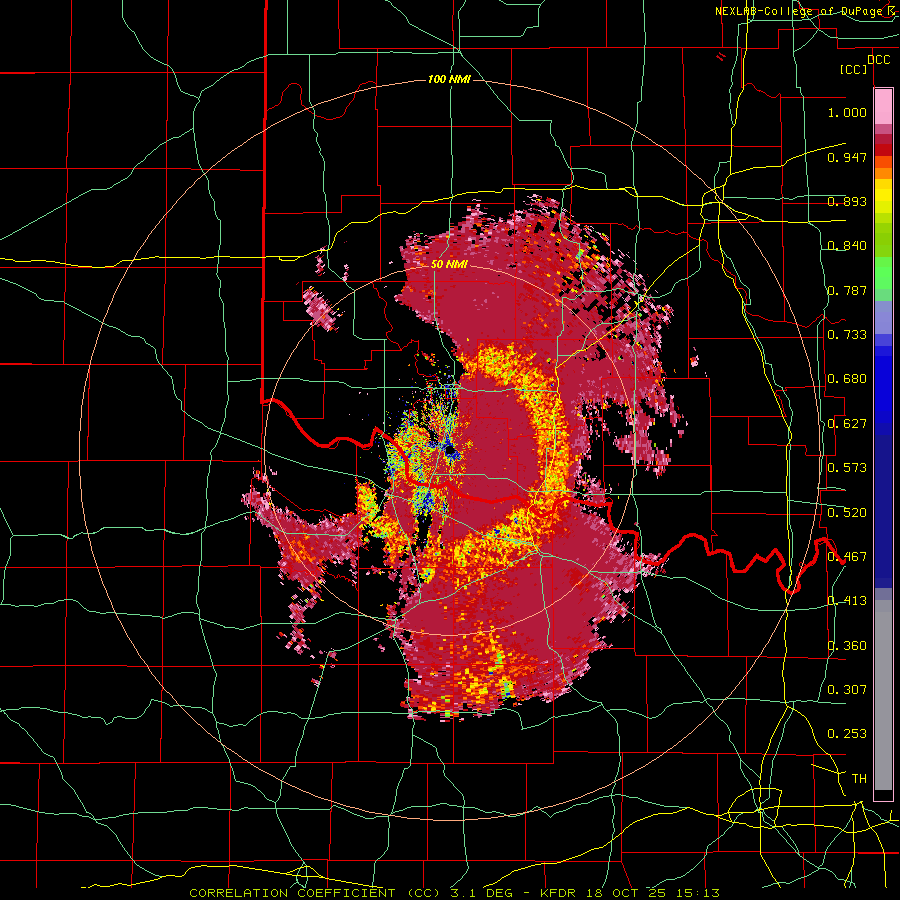This screenshot has height=900, width=900.
Task: Pick the bright green segment of the color bar
Action: [883, 273]
